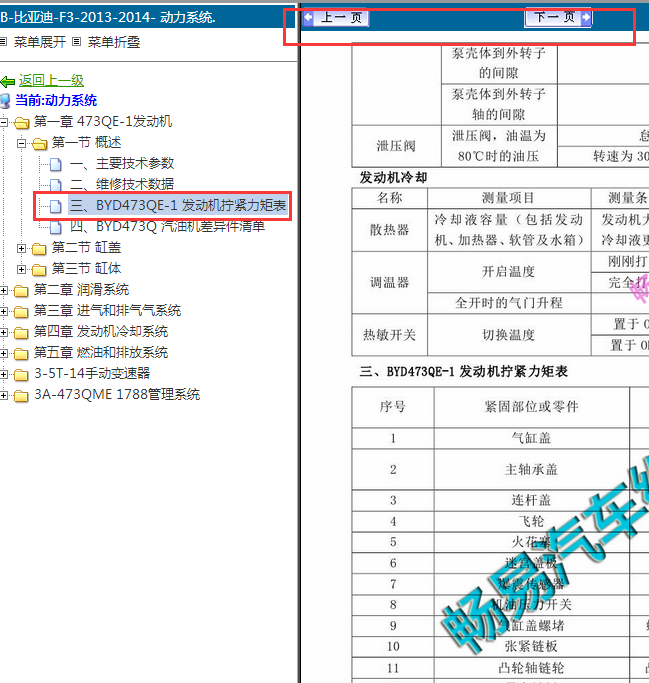This screenshot has width=649, height=683.
Task: Select 第五章 燃油和排放系统 label
Action: [101, 352]
